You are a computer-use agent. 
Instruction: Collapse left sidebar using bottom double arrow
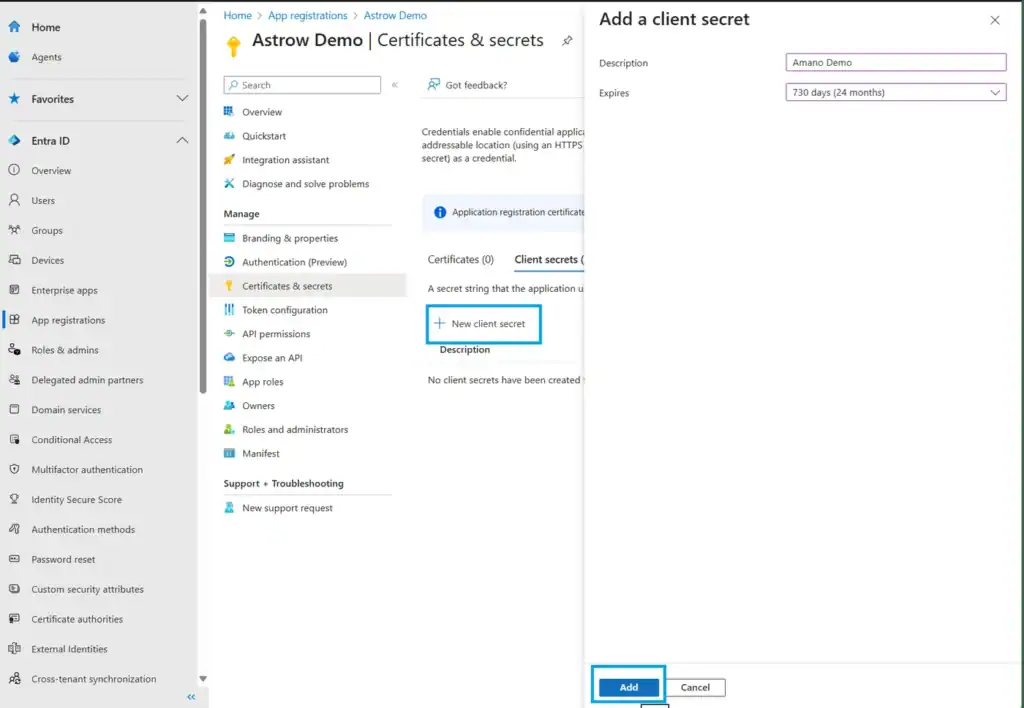[191, 697]
